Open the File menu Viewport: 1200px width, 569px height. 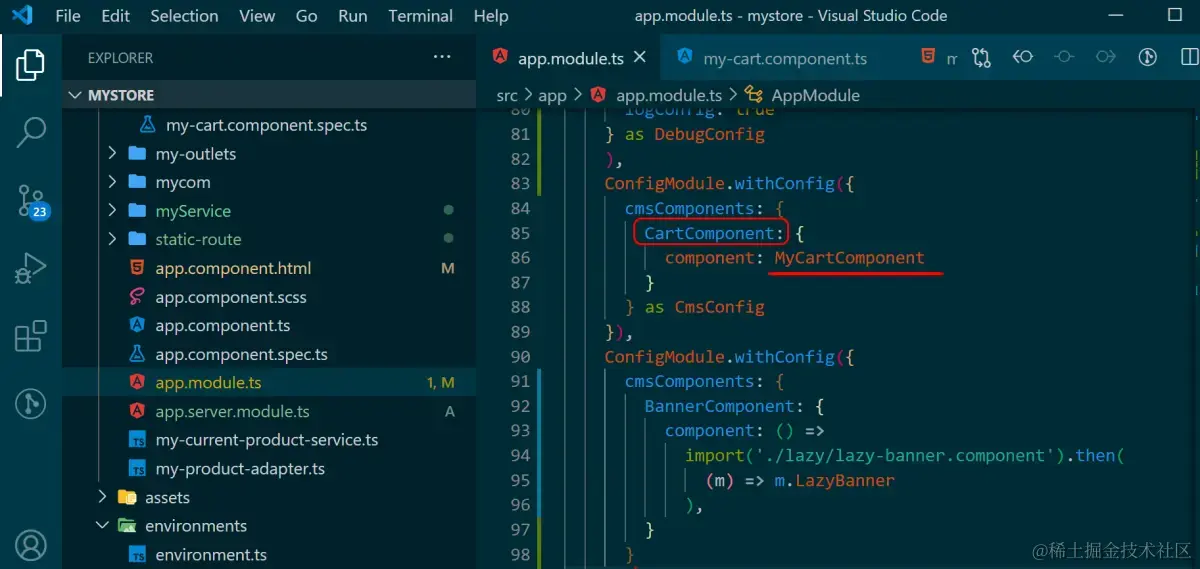(68, 16)
